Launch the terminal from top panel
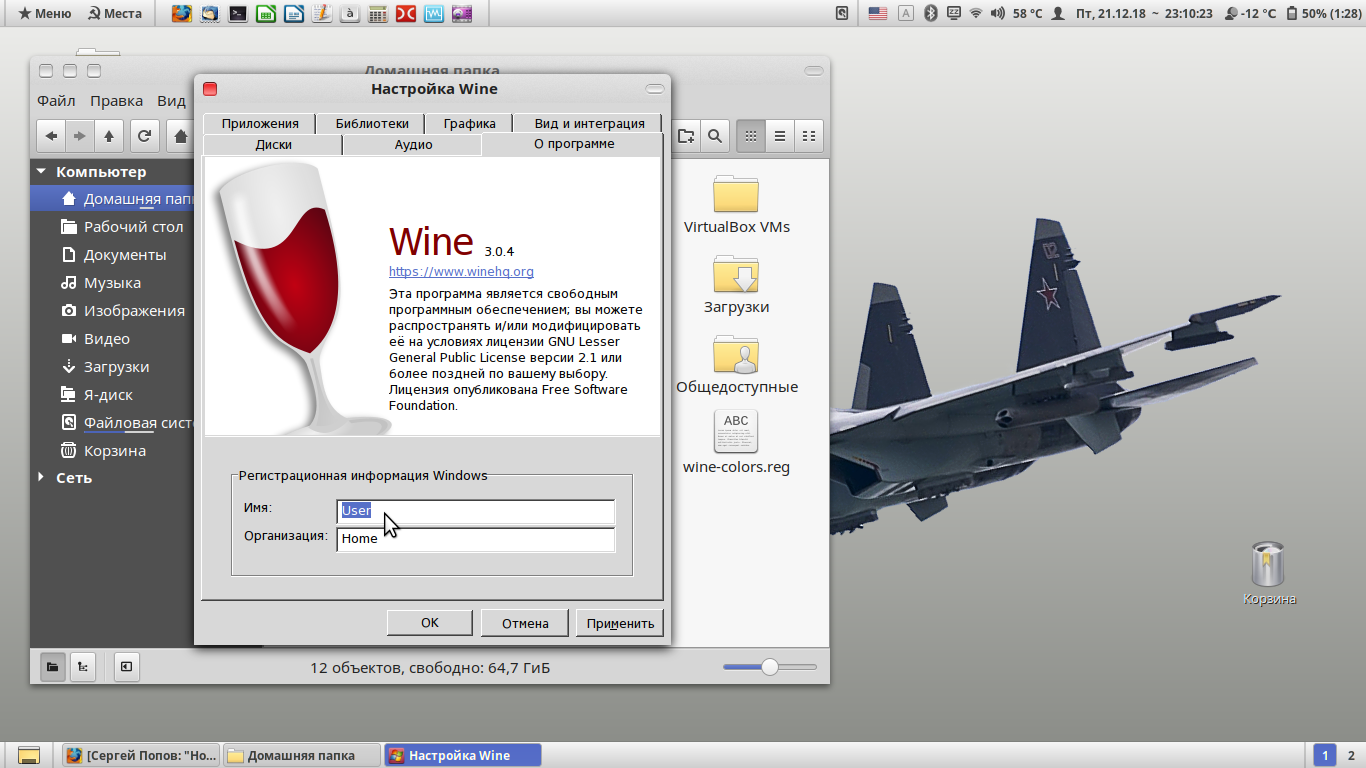 click(x=237, y=14)
